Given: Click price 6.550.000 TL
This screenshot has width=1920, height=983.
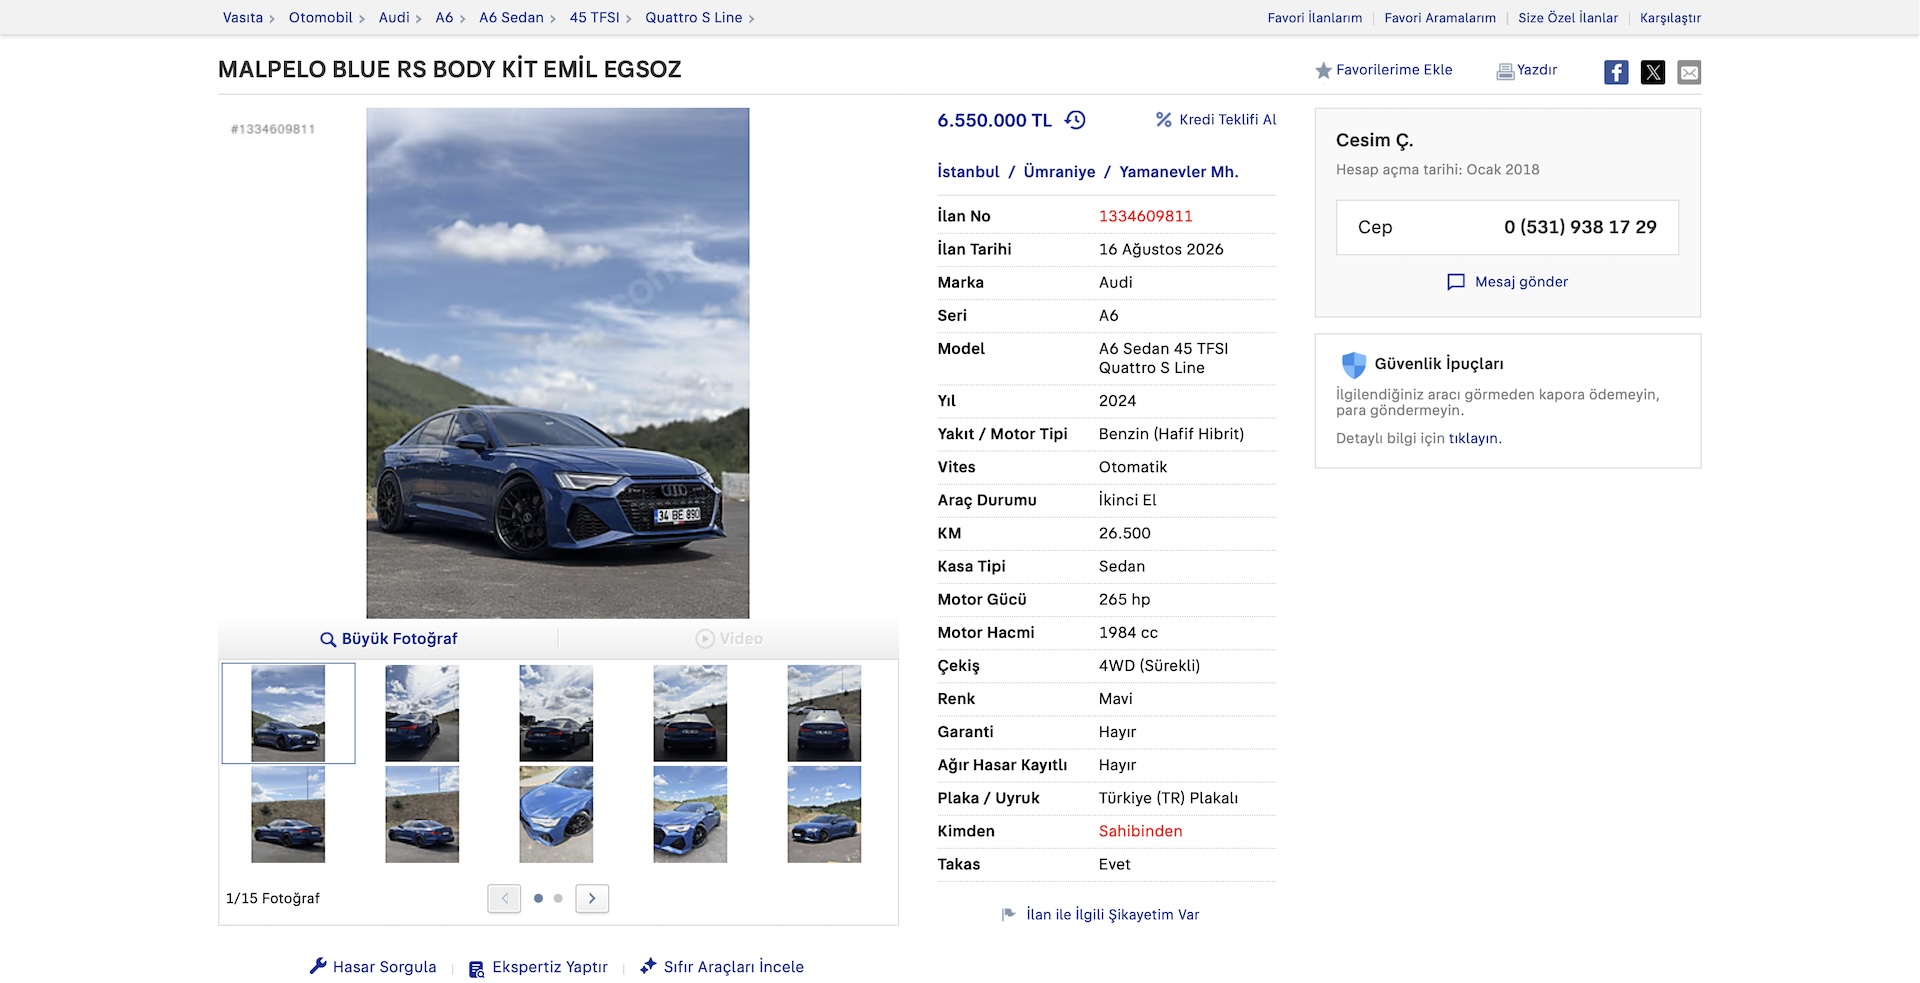Looking at the screenshot, I should pyautogui.click(x=994, y=120).
